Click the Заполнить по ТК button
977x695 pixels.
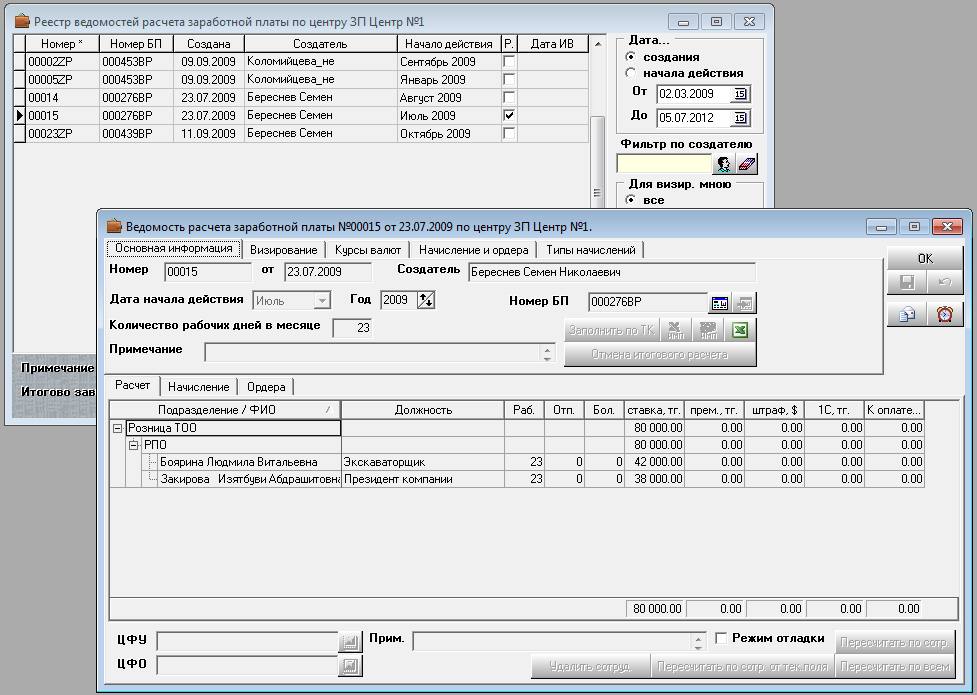(x=611, y=330)
